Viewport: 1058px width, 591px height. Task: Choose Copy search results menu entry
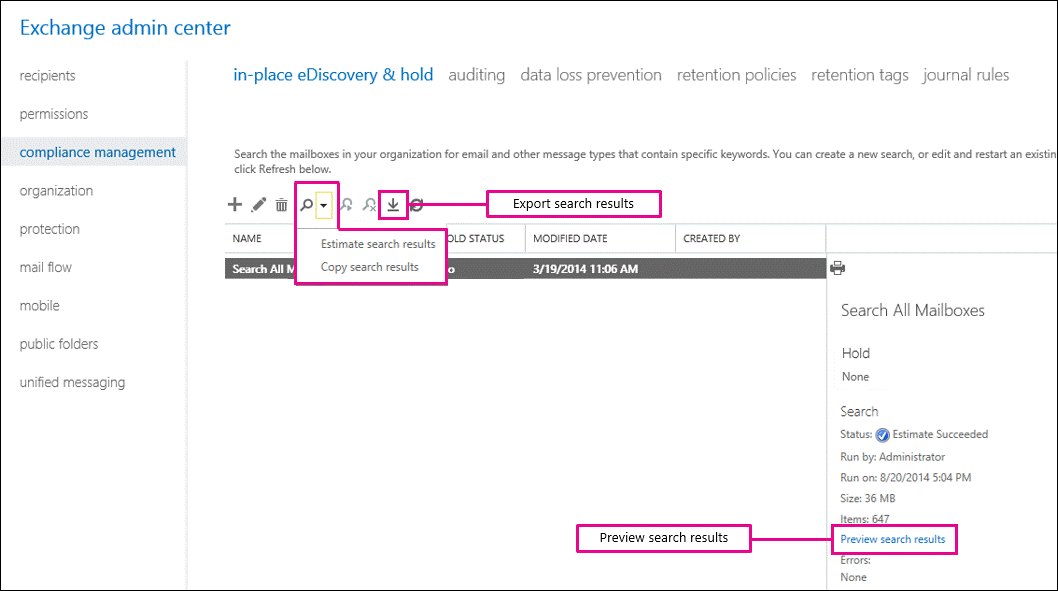click(x=370, y=267)
